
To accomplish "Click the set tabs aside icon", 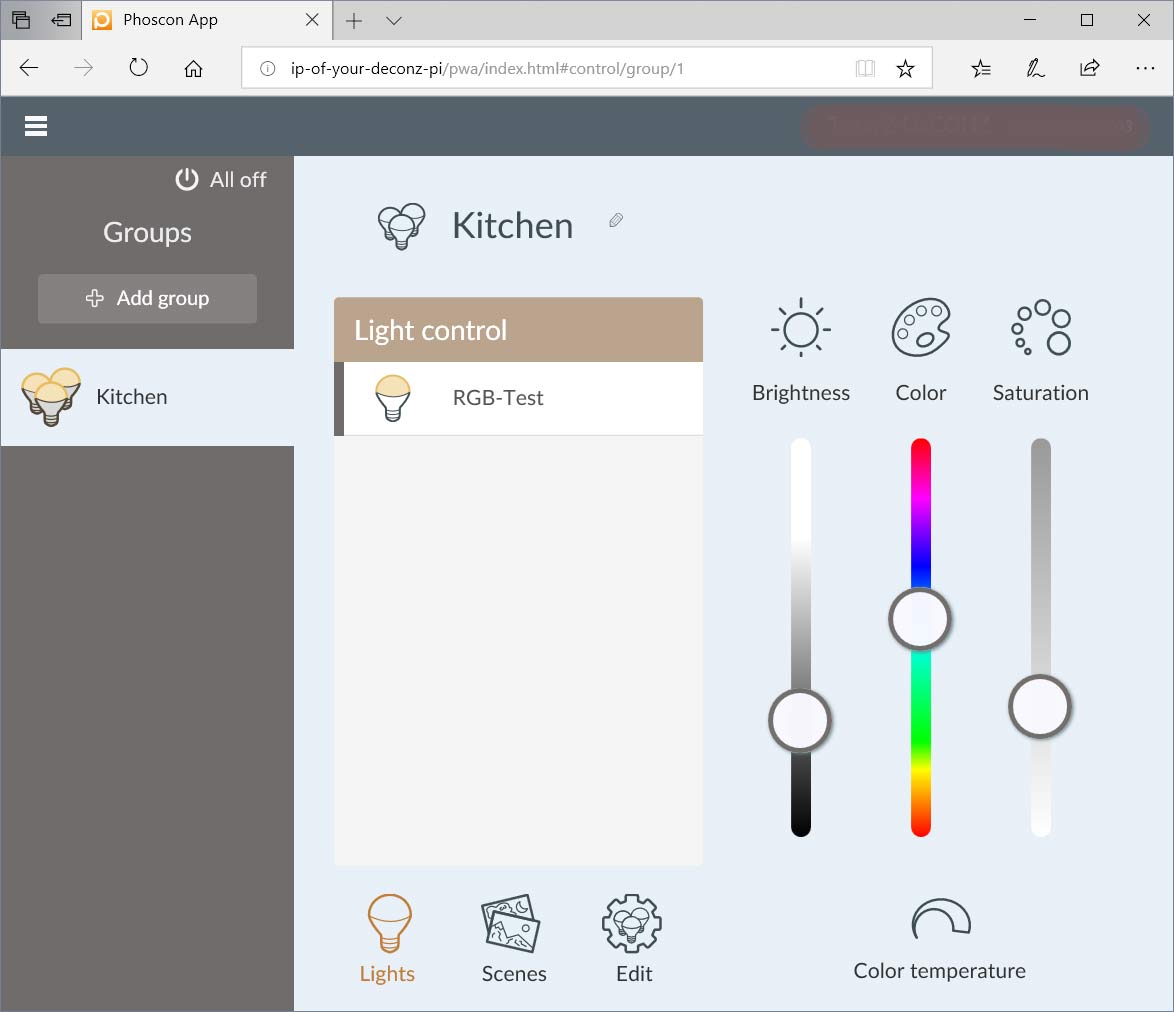I will 61,20.
